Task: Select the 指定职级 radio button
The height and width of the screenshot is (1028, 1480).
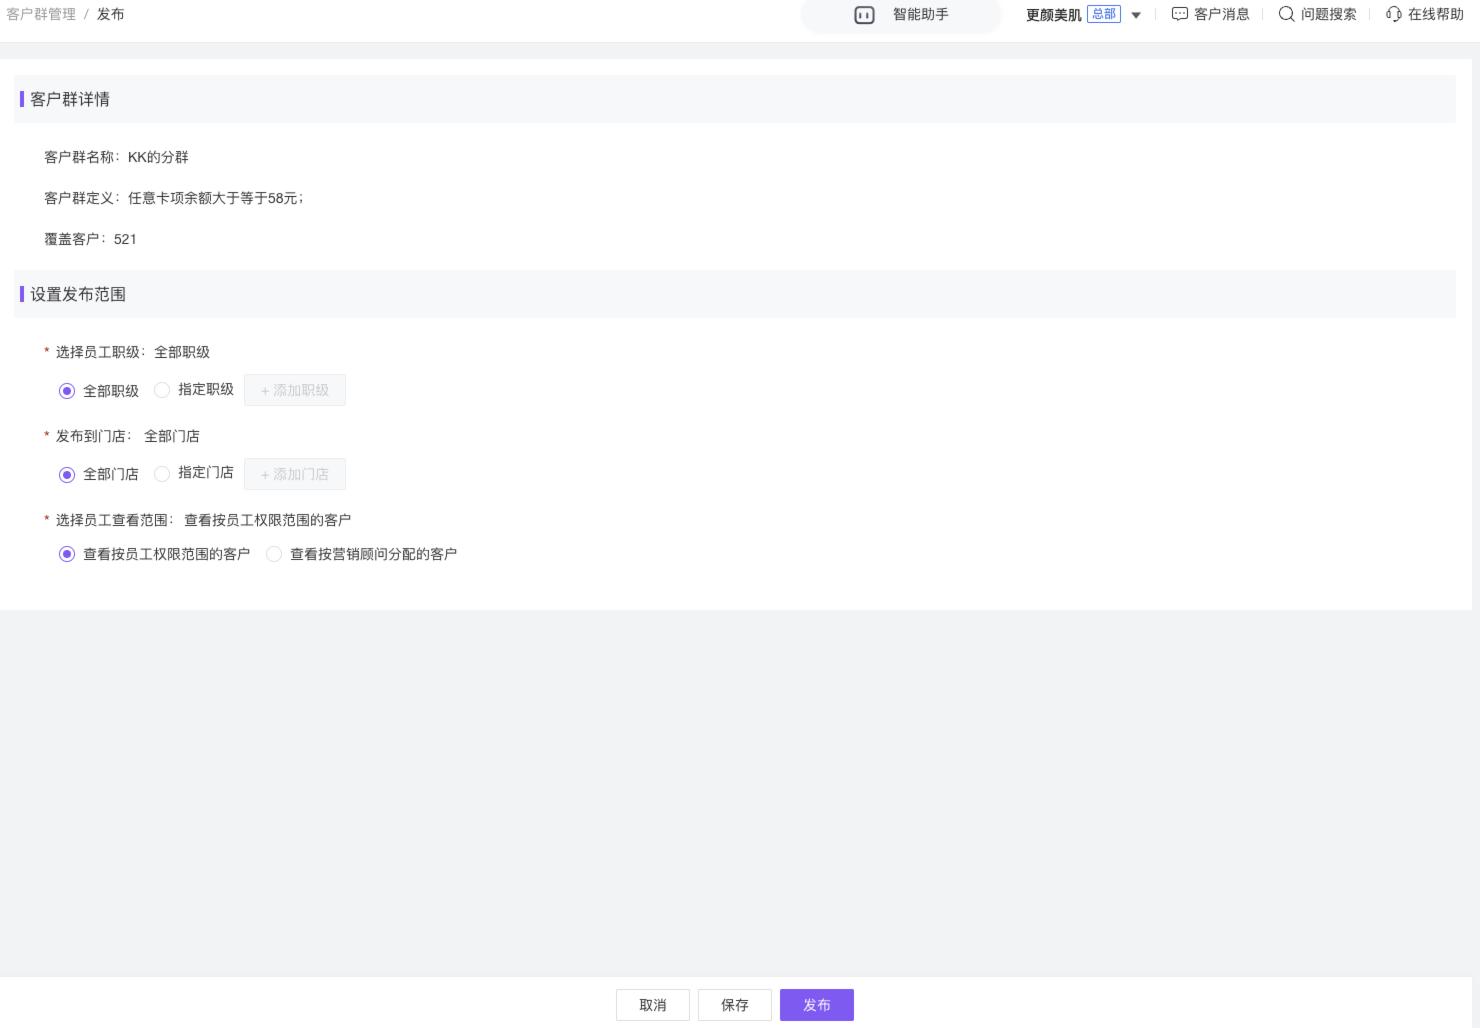Action: 162,390
